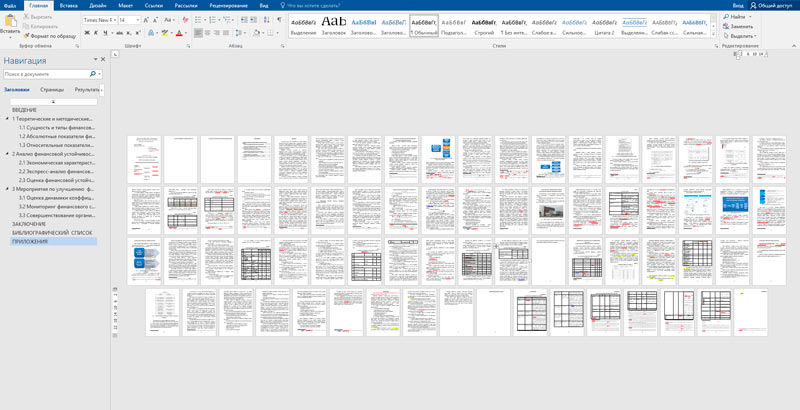Jump to ЗАКЛЮЧЕНИЕ heading in navigation

click(x=29, y=224)
